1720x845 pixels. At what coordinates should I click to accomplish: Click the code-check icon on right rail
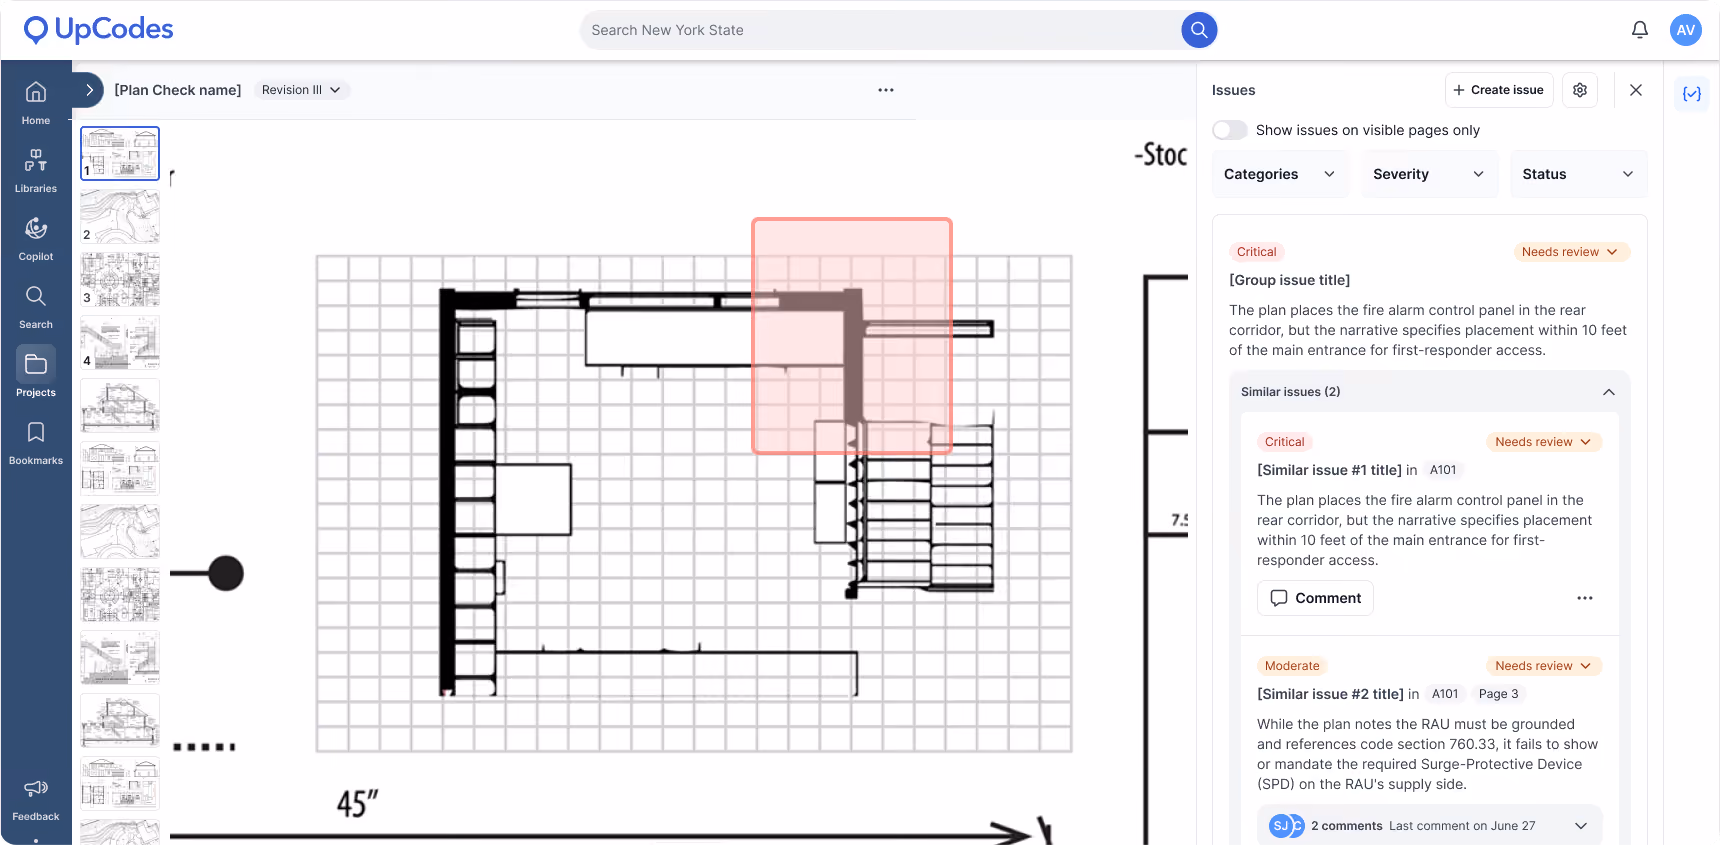1692,94
